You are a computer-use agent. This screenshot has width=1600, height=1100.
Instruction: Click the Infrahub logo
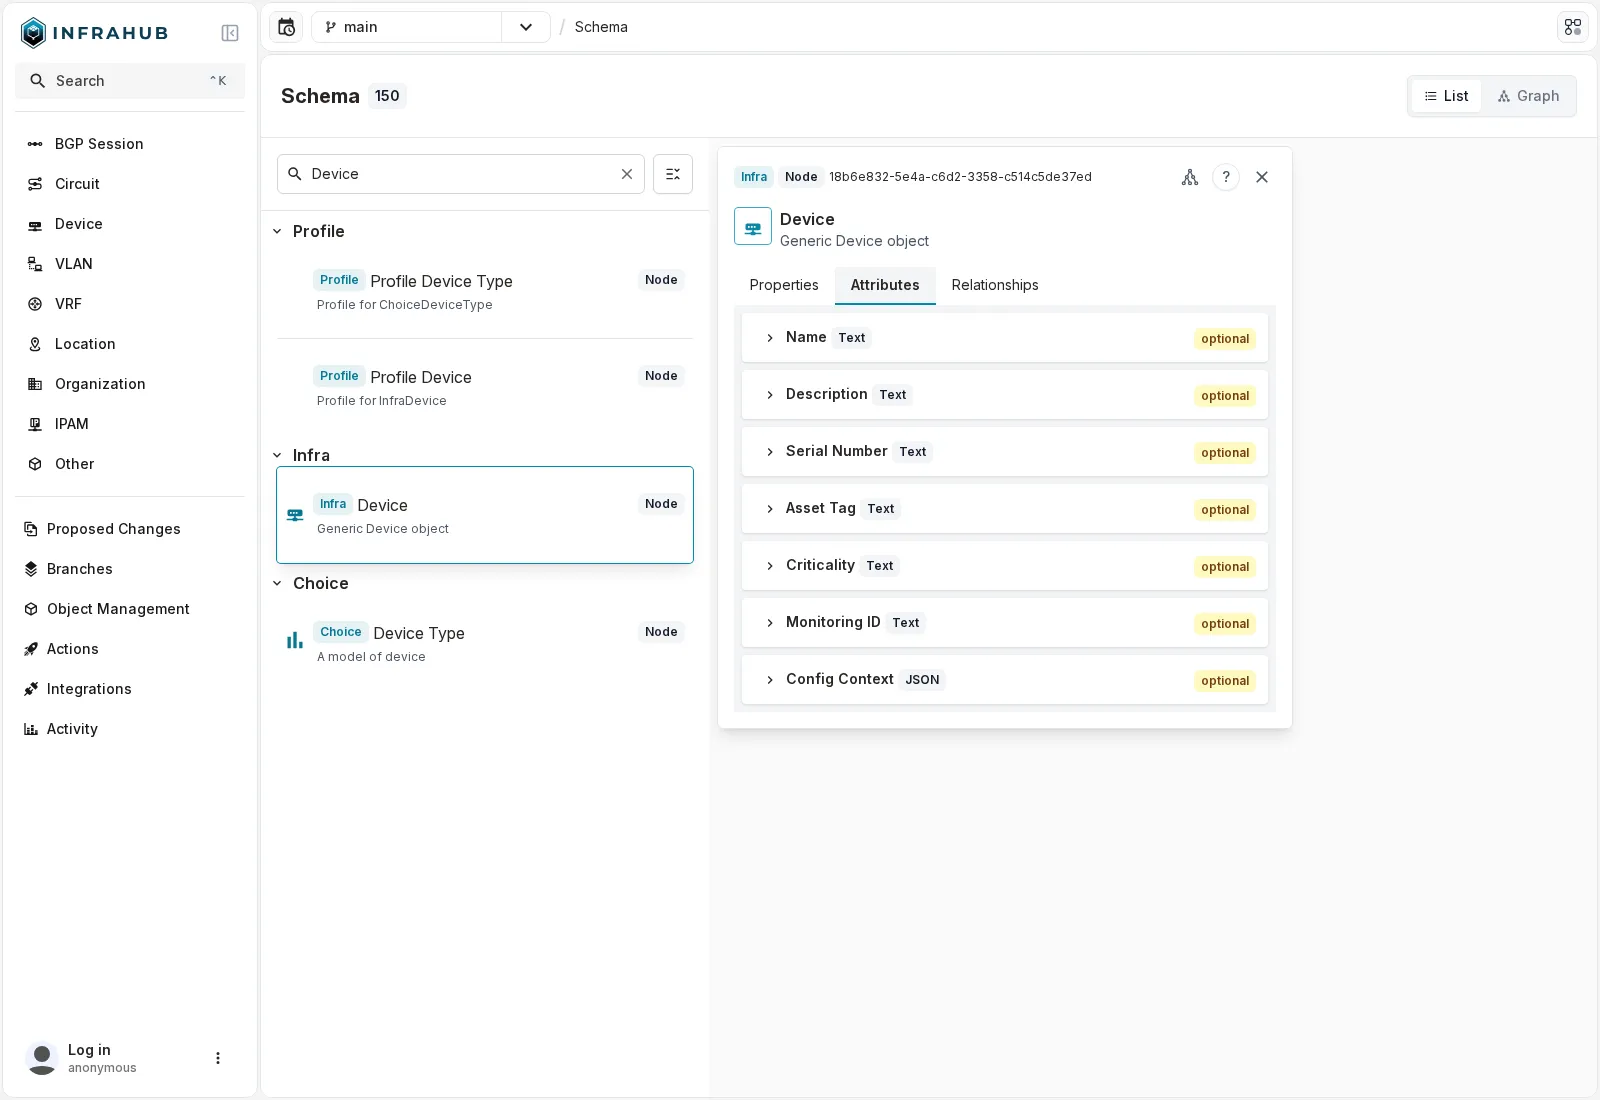pyautogui.click(x=94, y=33)
